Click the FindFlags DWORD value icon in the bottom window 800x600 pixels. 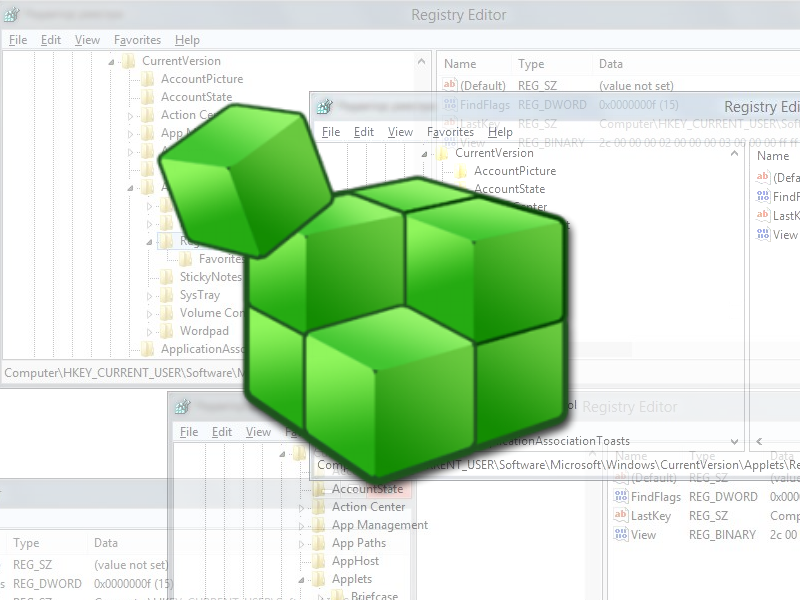tap(621, 496)
